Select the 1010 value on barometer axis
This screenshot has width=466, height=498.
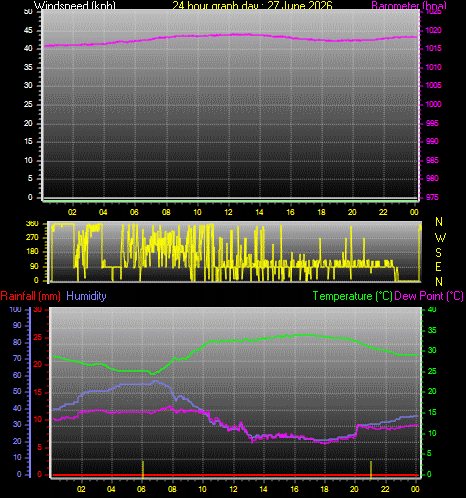tap(433, 67)
